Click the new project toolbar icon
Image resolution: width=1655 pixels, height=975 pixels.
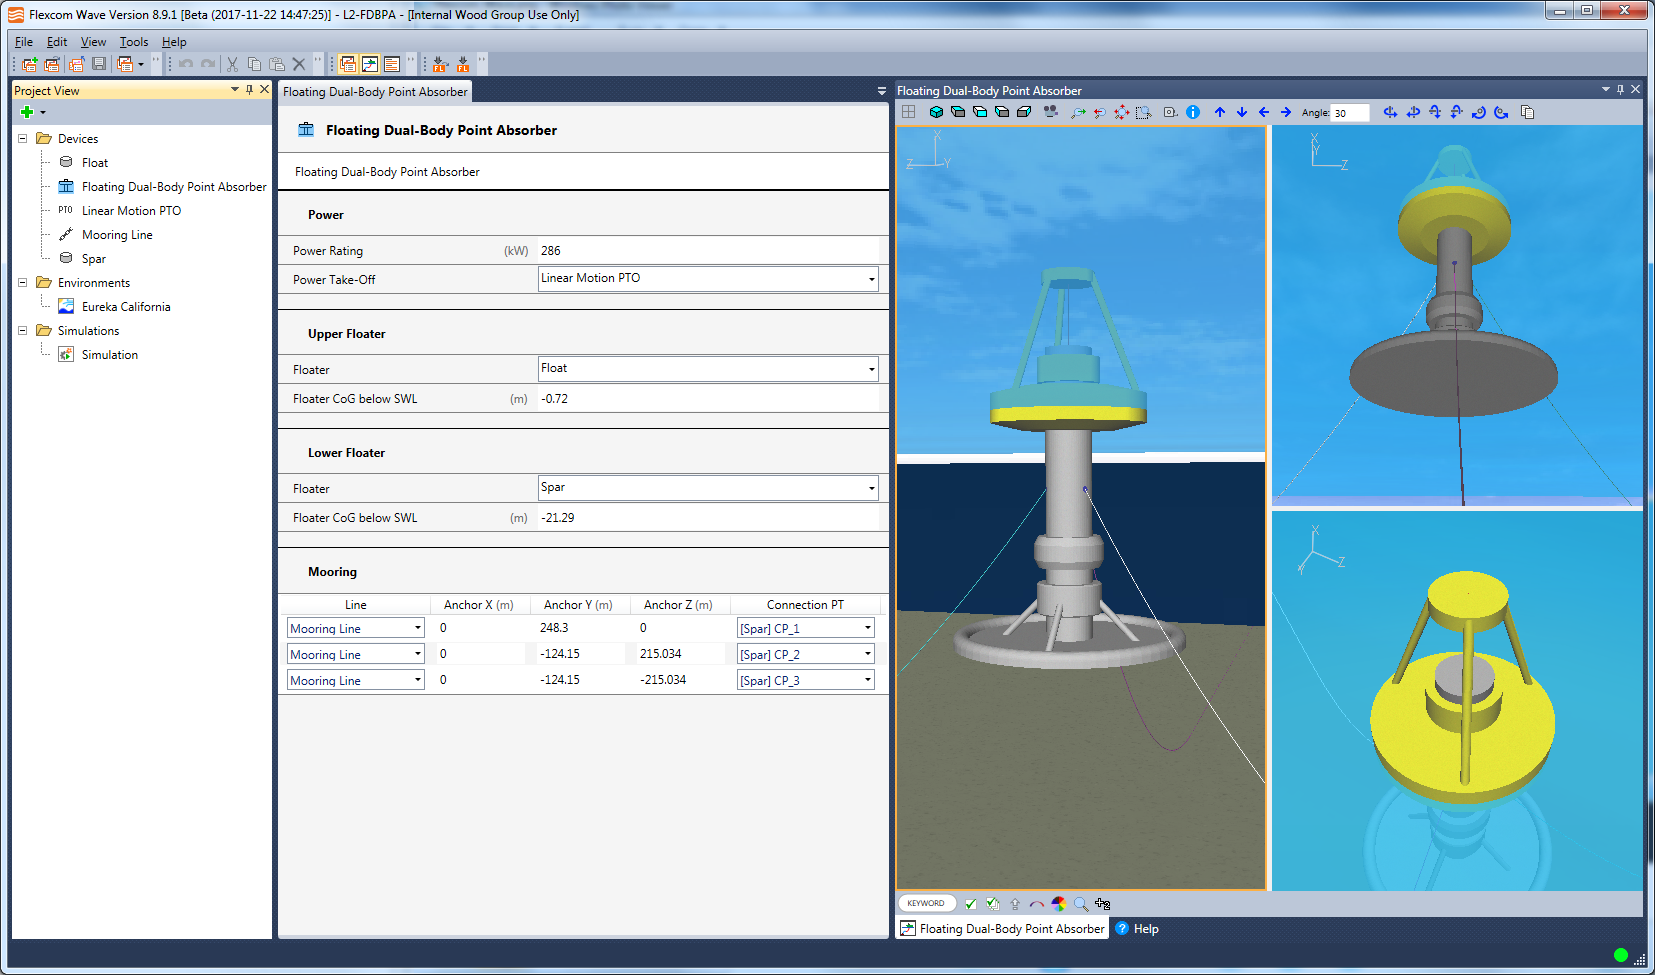30,64
